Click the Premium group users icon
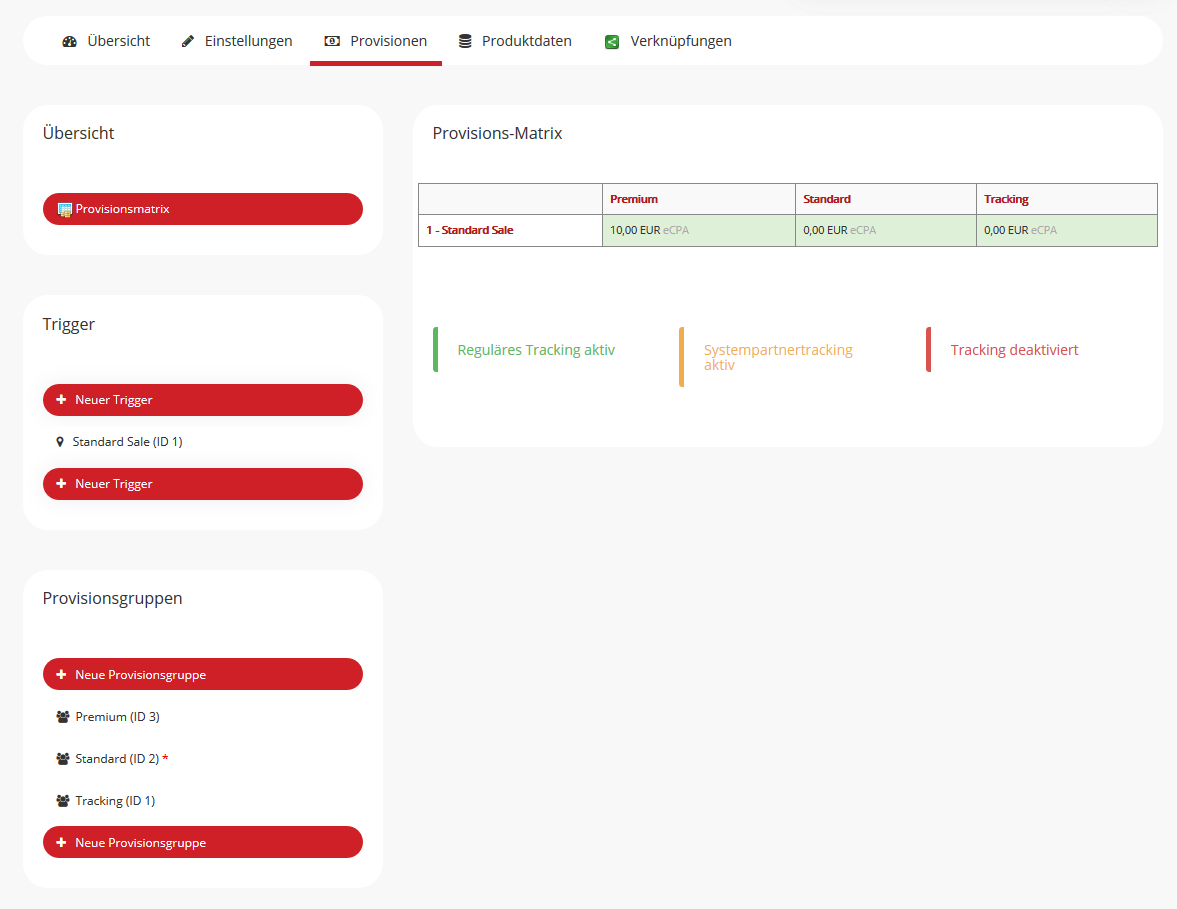 (x=63, y=717)
